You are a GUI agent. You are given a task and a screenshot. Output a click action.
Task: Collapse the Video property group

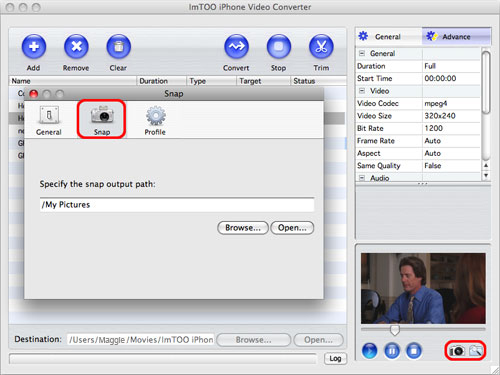362,91
